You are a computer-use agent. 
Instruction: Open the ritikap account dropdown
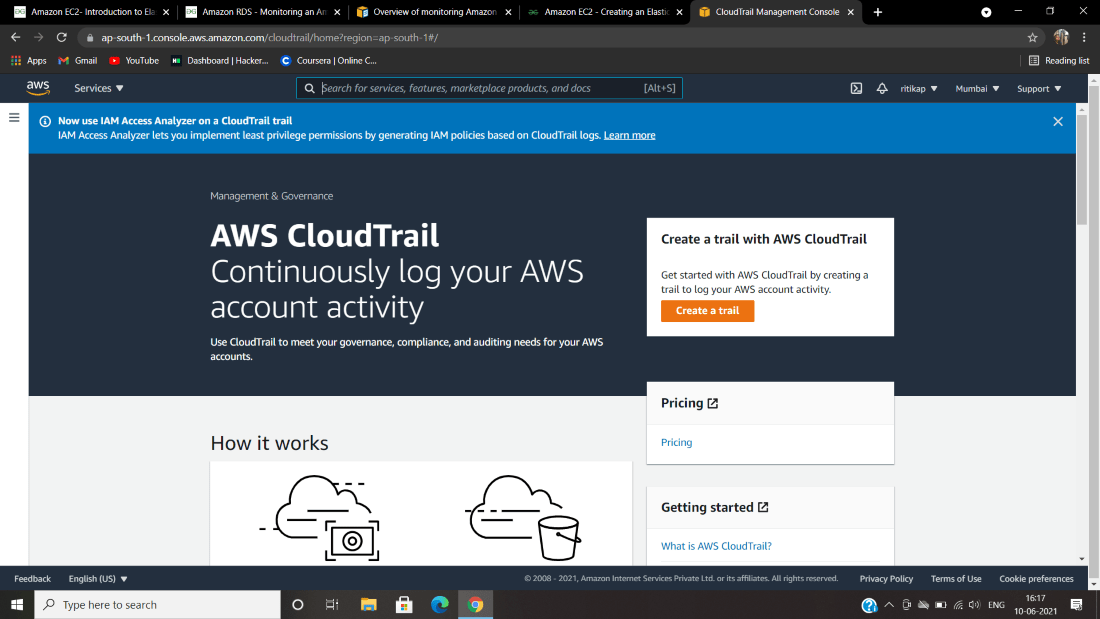click(918, 88)
